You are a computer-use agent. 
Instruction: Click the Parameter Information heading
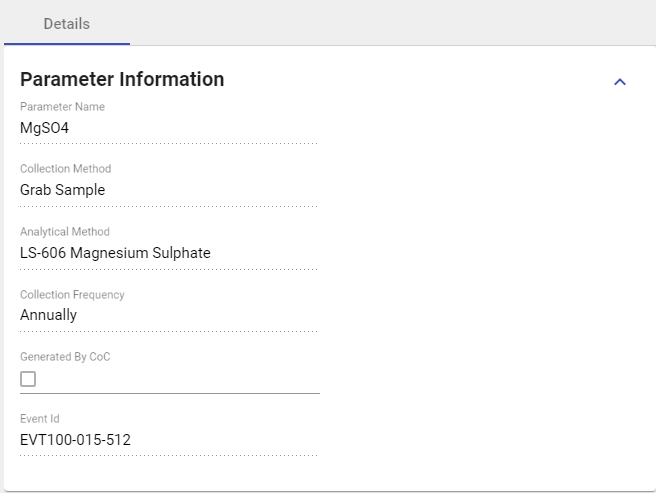coord(122,79)
